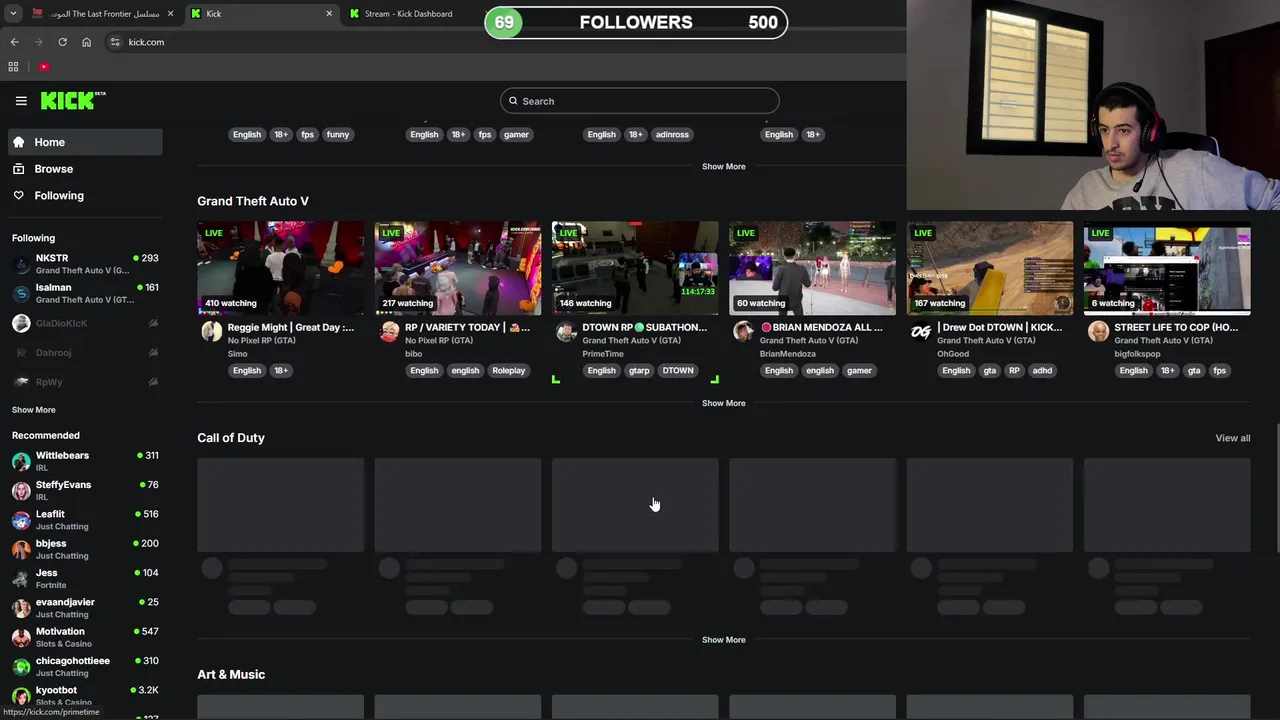Image resolution: width=1280 pixels, height=720 pixels.
Task: Open Reggie Might stream thumbnail
Action: 281,268
